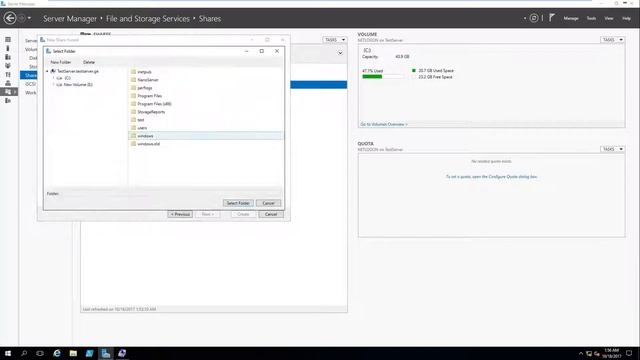Open the Help menu
The width and height of the screenshot is (640, 360).
[x=626, y=18]
